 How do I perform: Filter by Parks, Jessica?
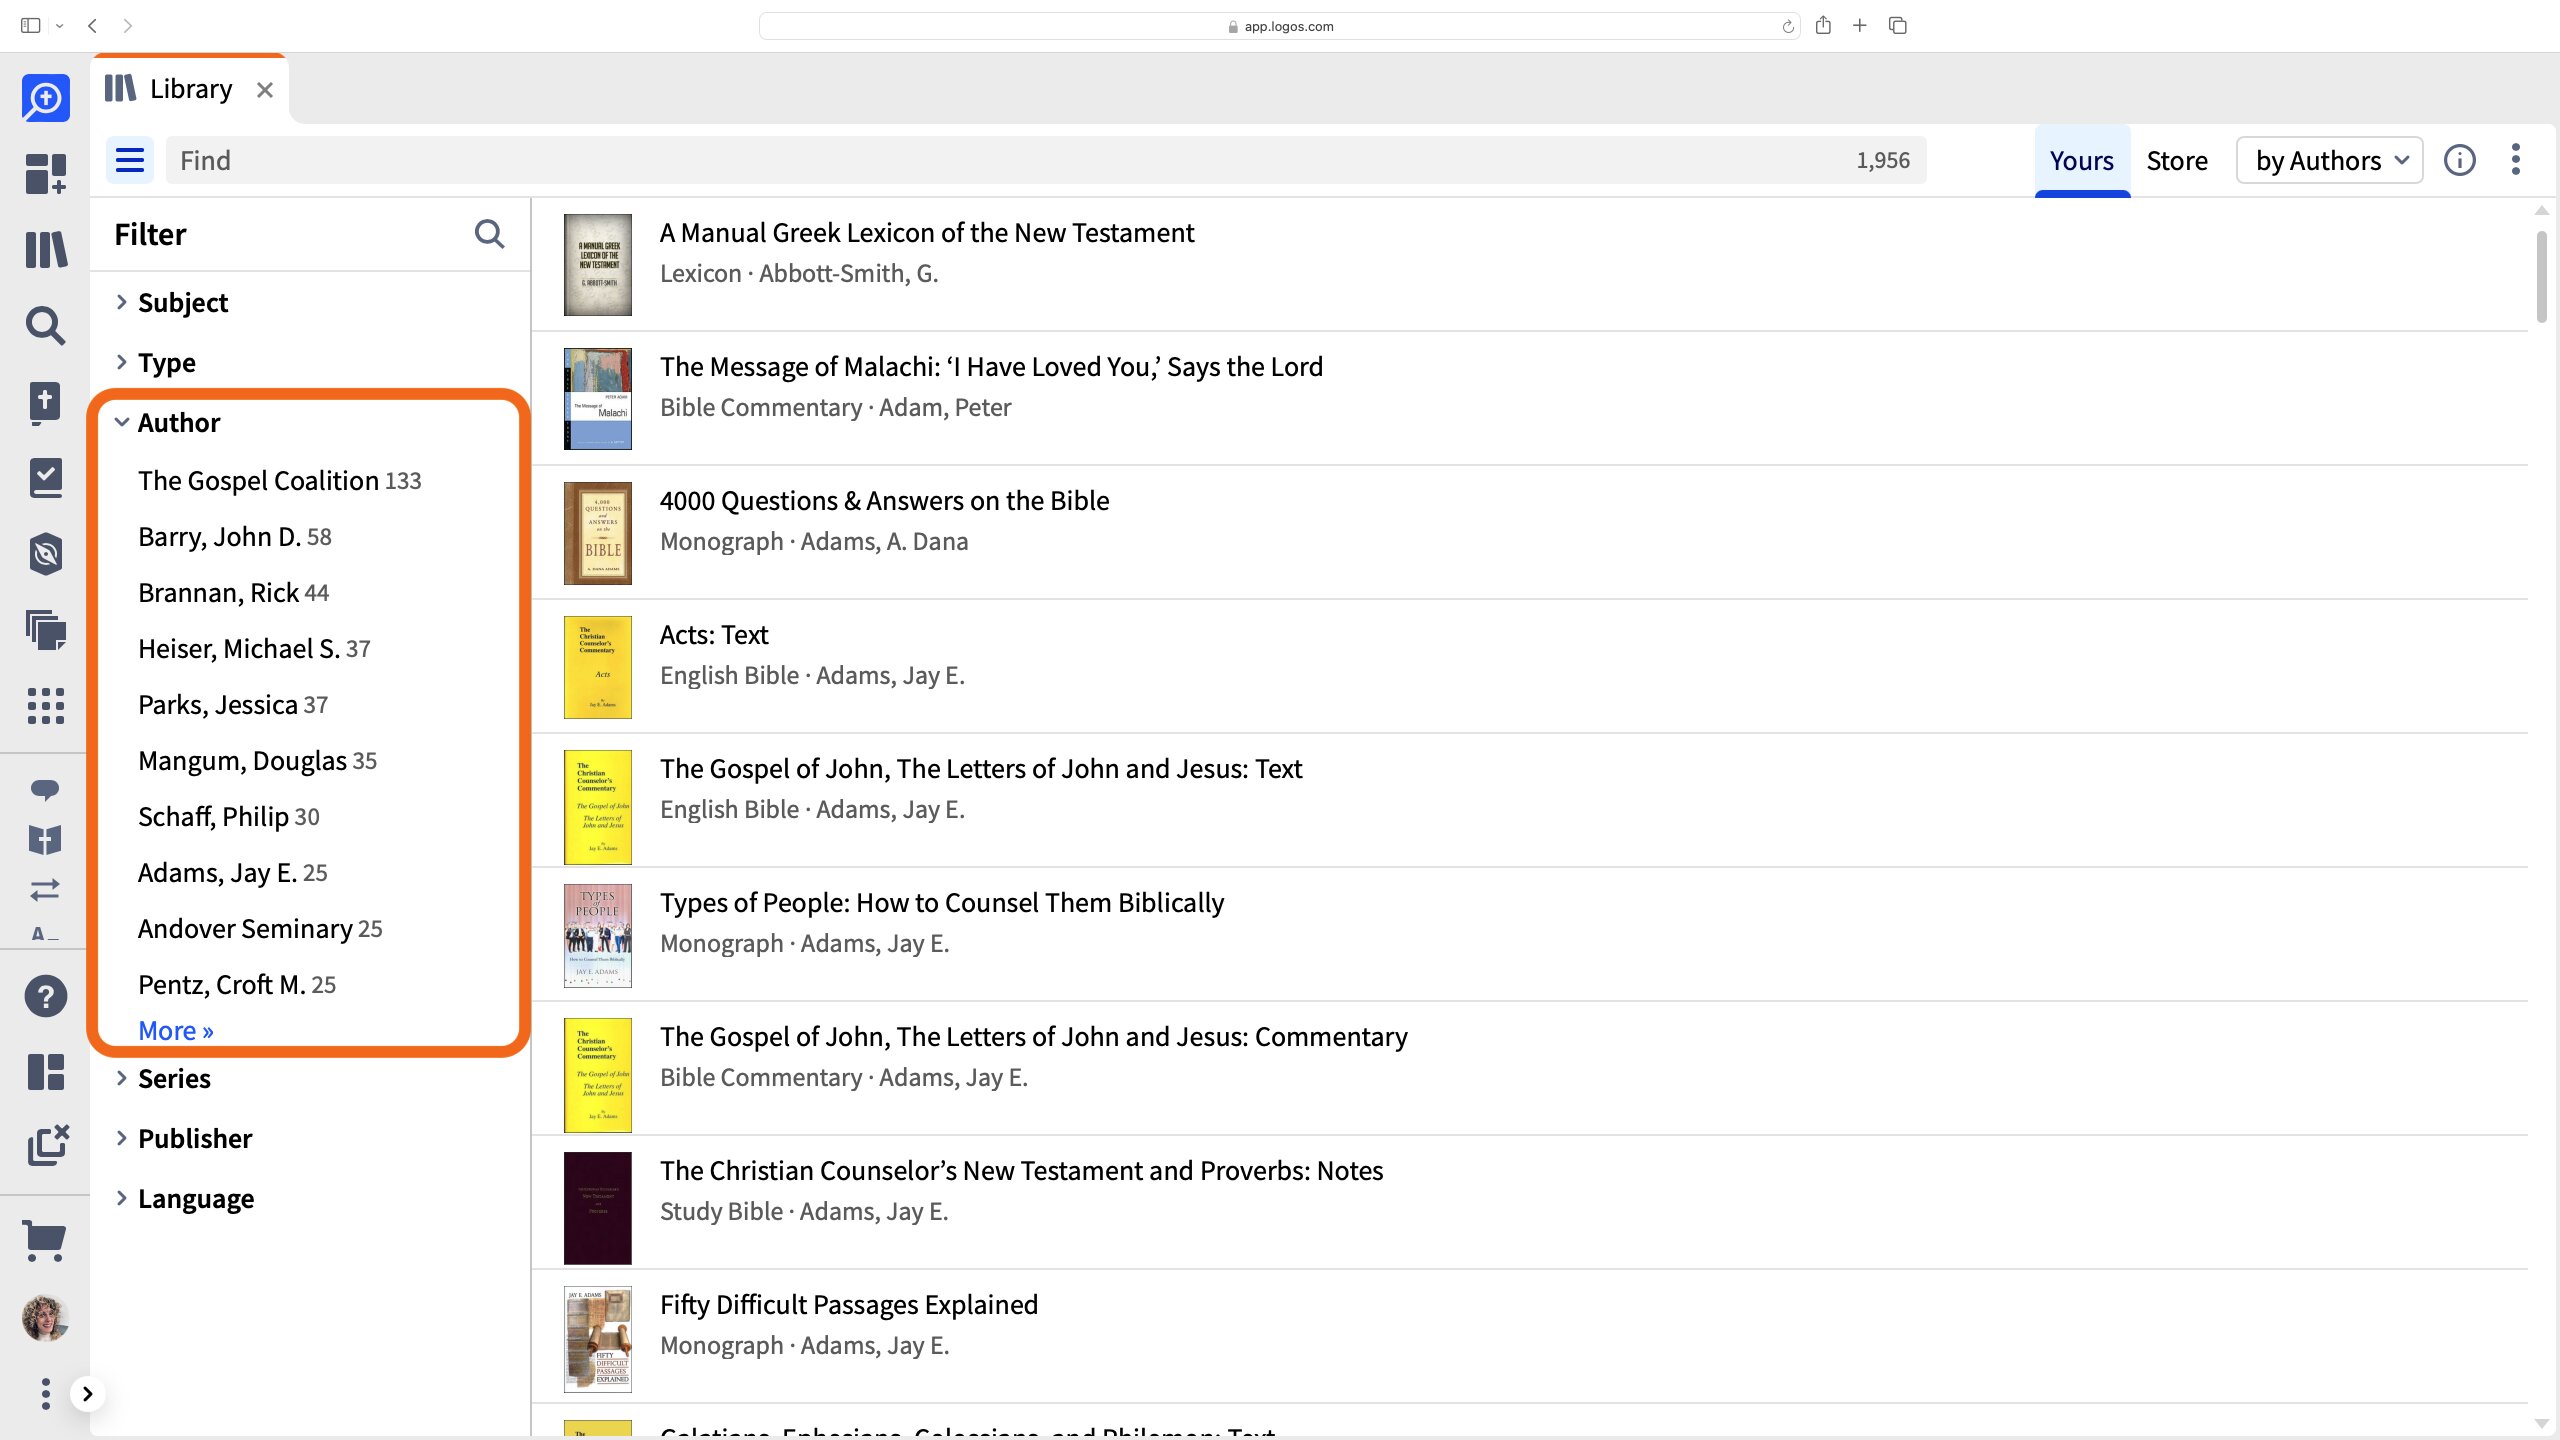click(x=233, y=705)
